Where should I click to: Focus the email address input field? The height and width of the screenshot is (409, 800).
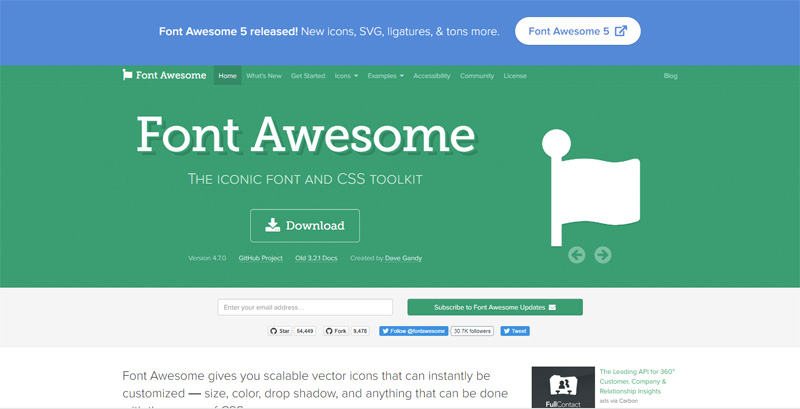305,307
